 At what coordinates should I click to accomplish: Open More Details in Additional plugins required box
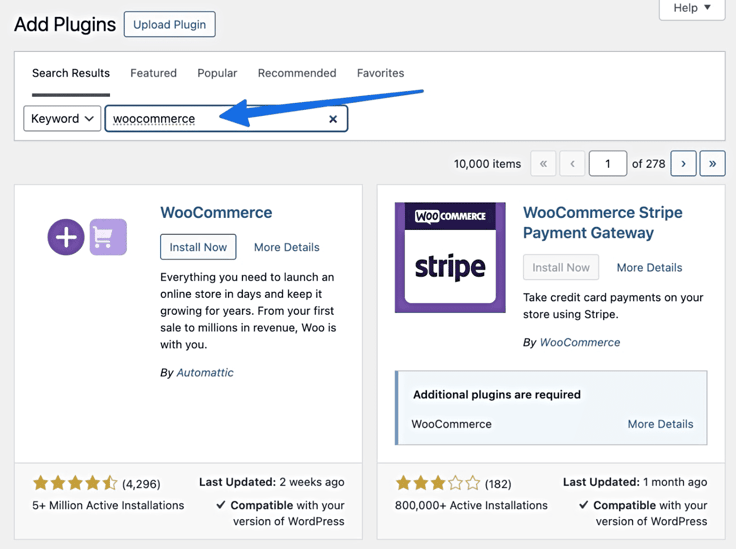660,424
